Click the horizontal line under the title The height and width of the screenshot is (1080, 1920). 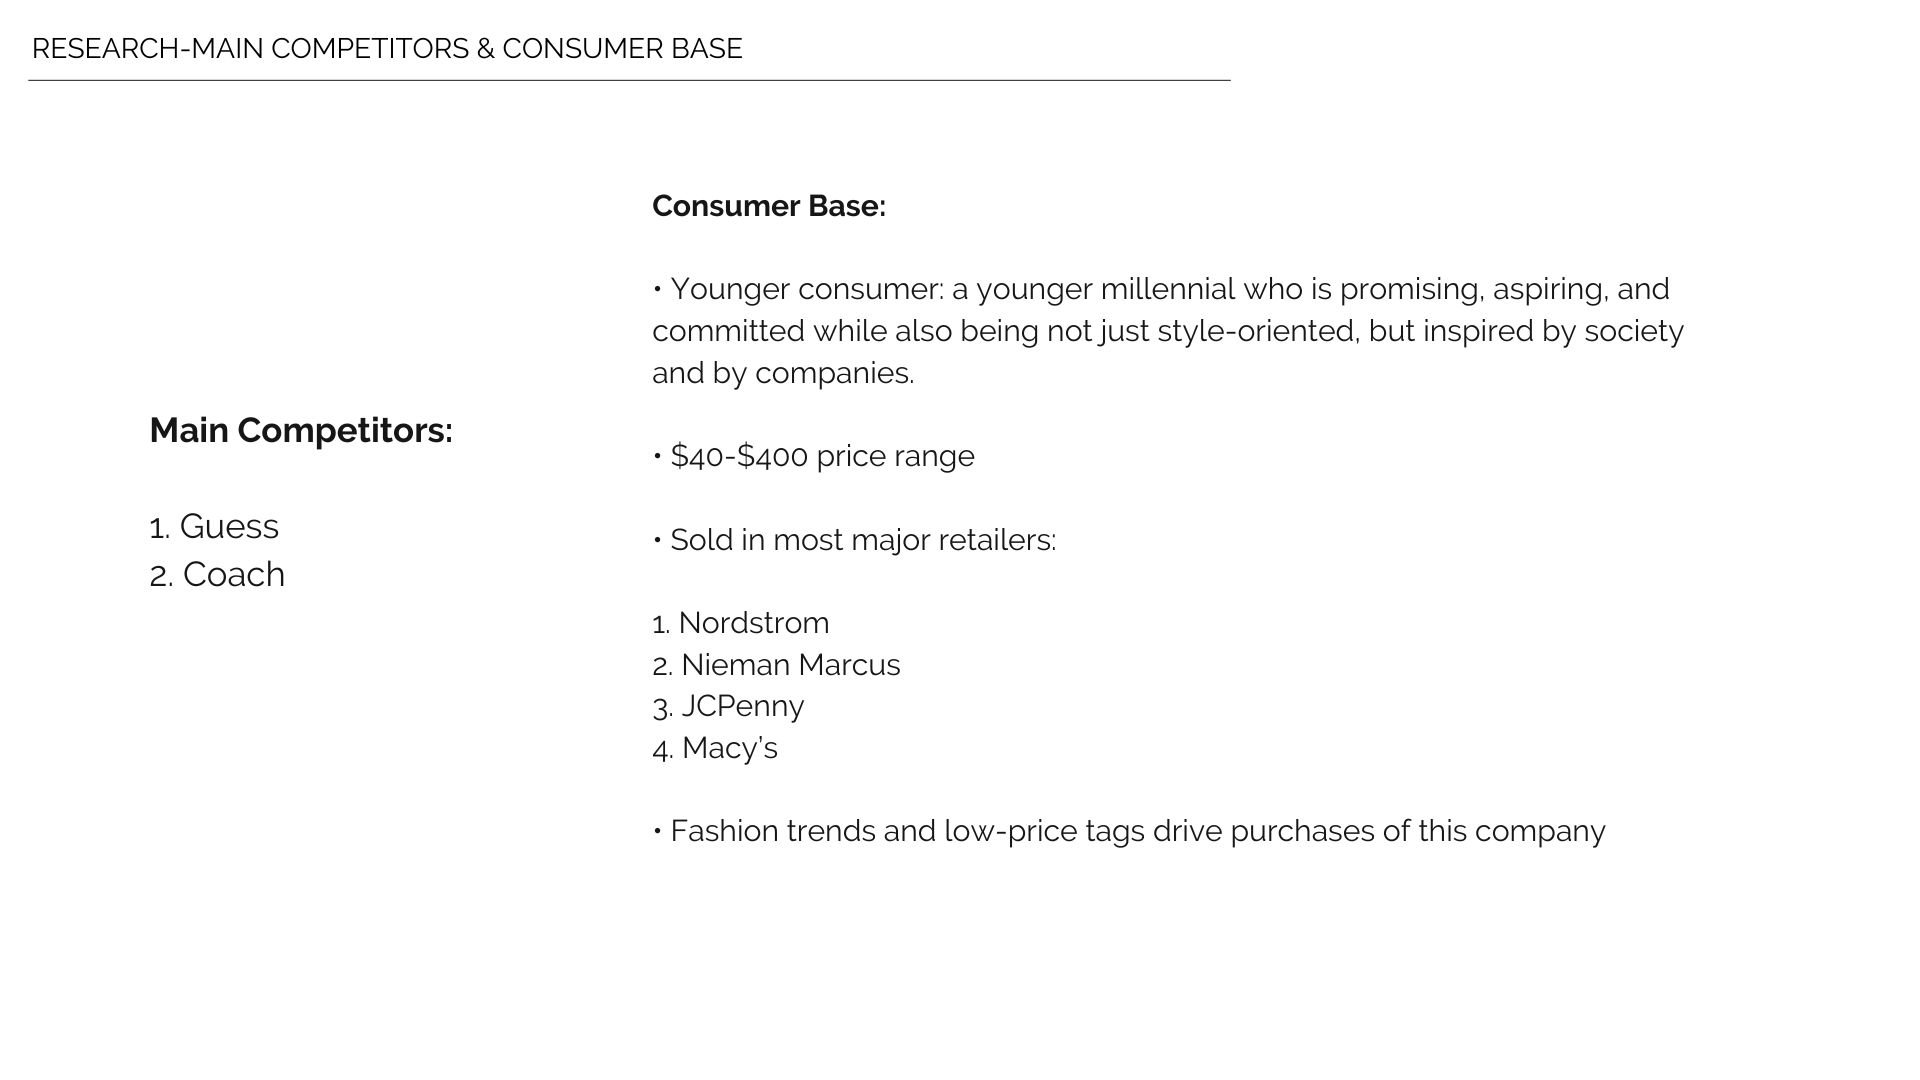coord(629,80)
